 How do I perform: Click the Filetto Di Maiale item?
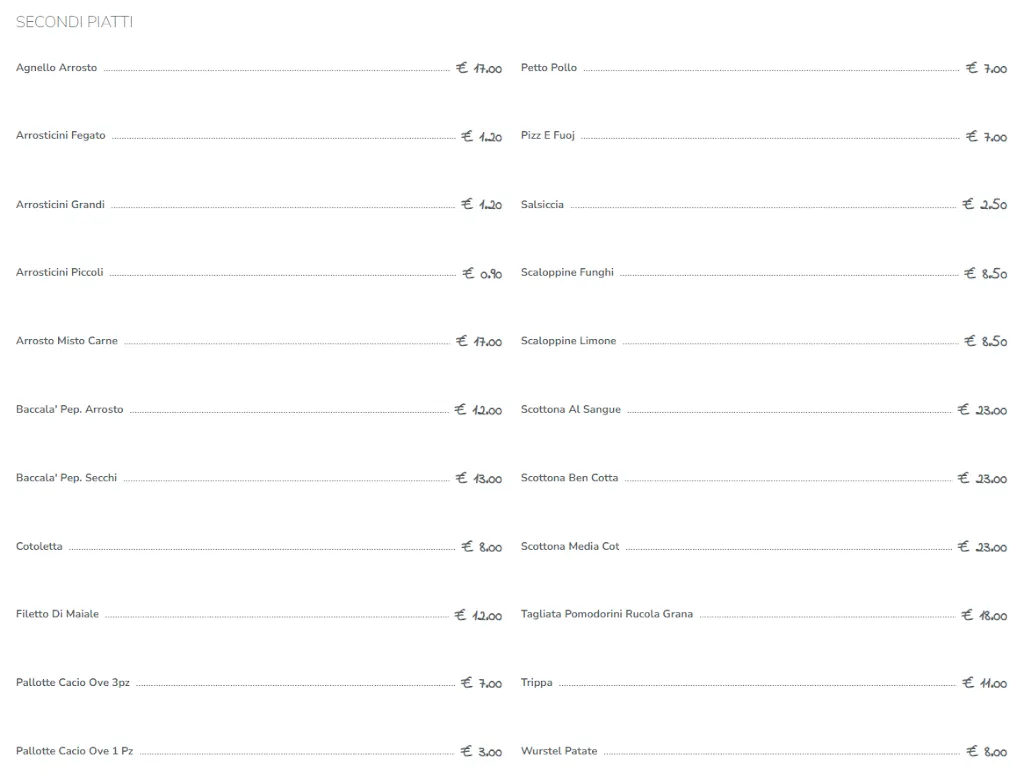click(x=58, y=614)
